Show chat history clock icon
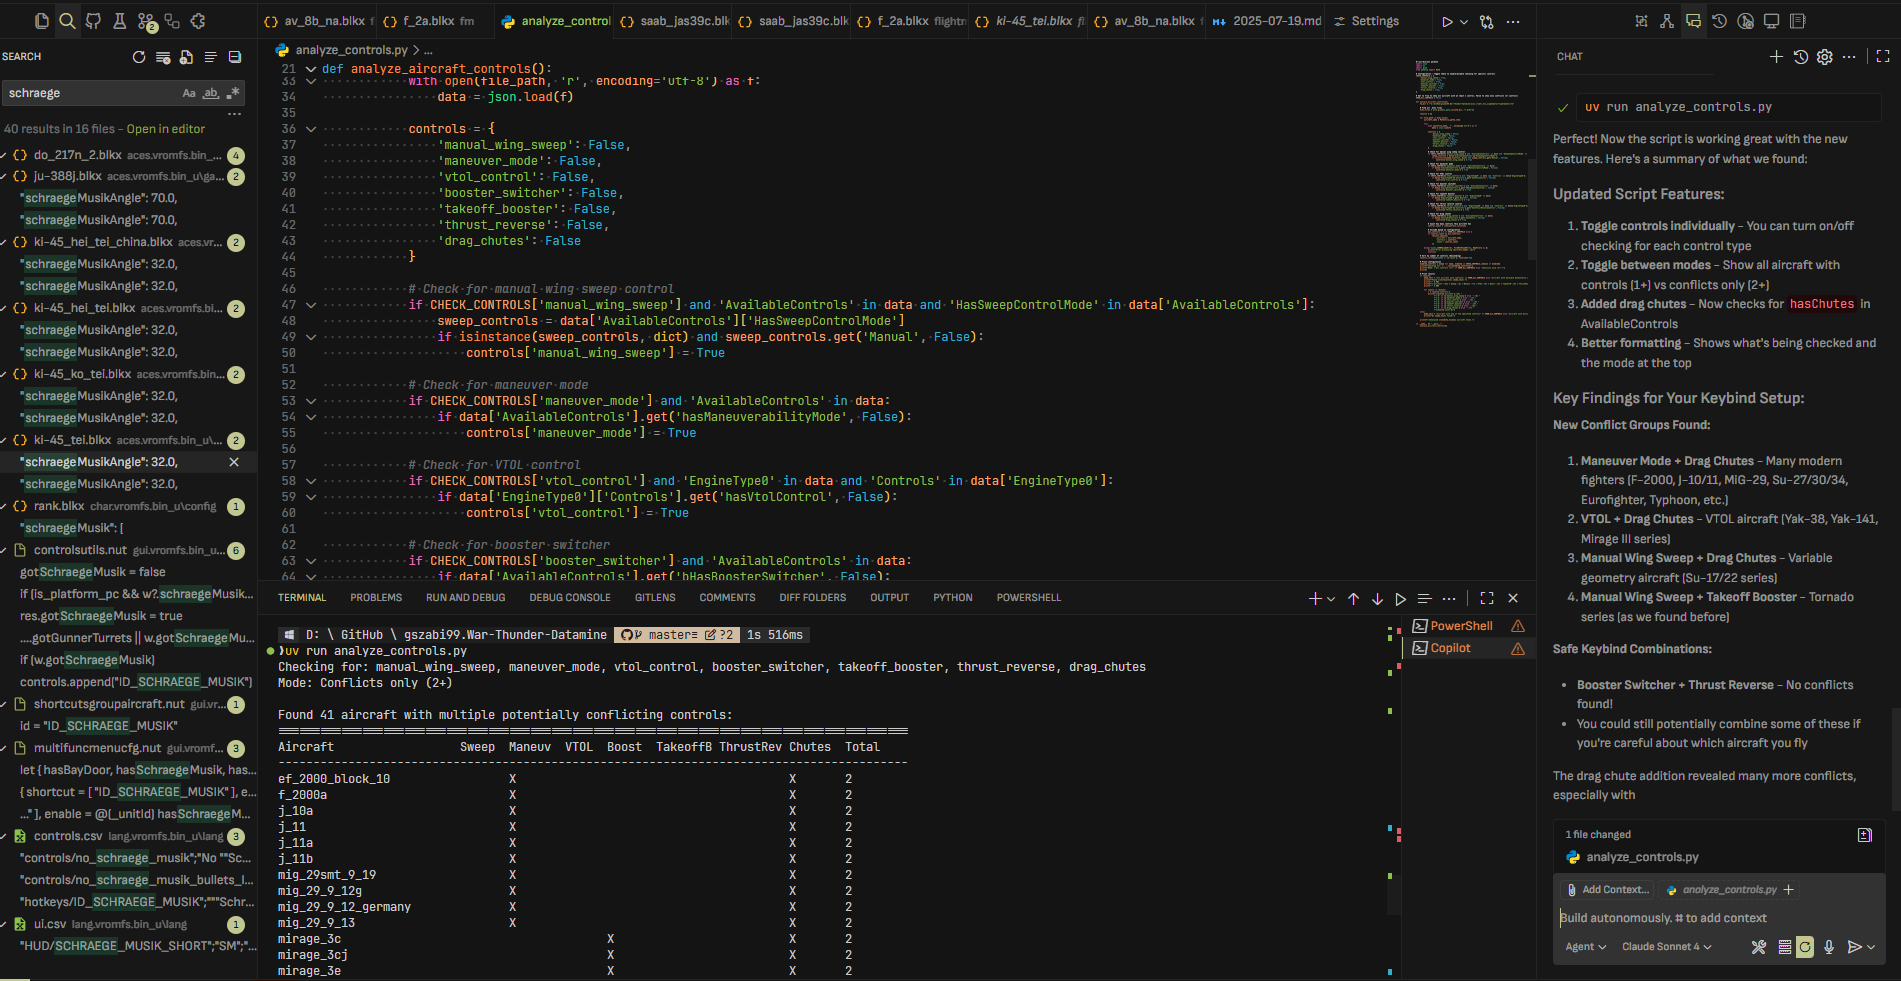 pyautogui.click(x=1801, y=57)
